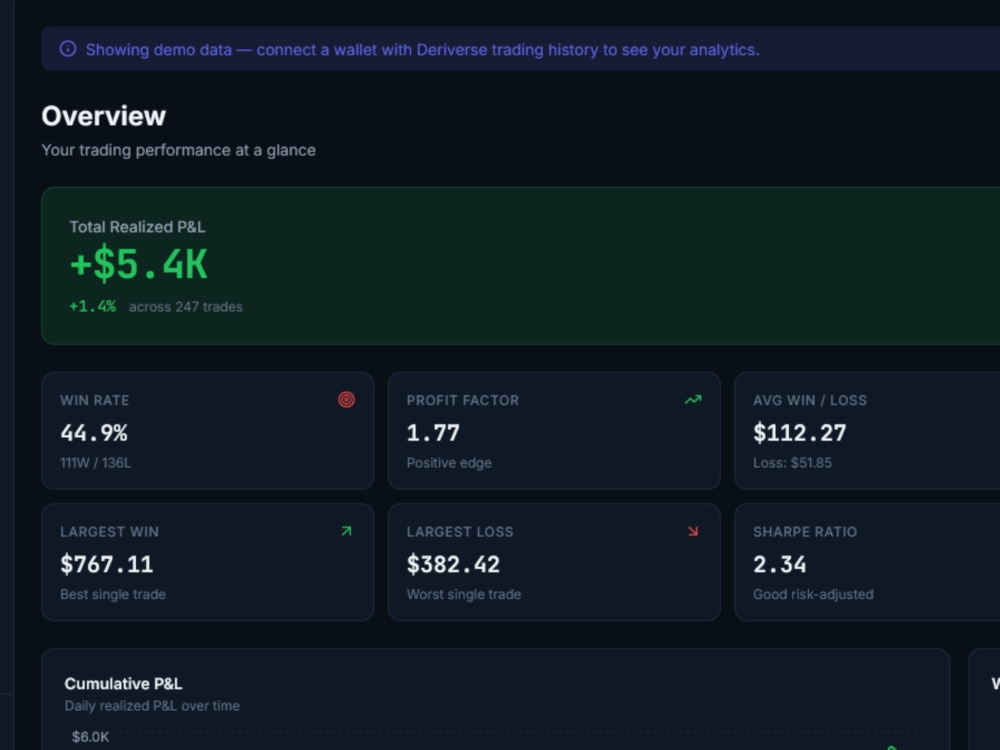Image resolution: width=1000 pixels, height=750 pixels.
Task: Click the Overview heading
Action: 103,116
